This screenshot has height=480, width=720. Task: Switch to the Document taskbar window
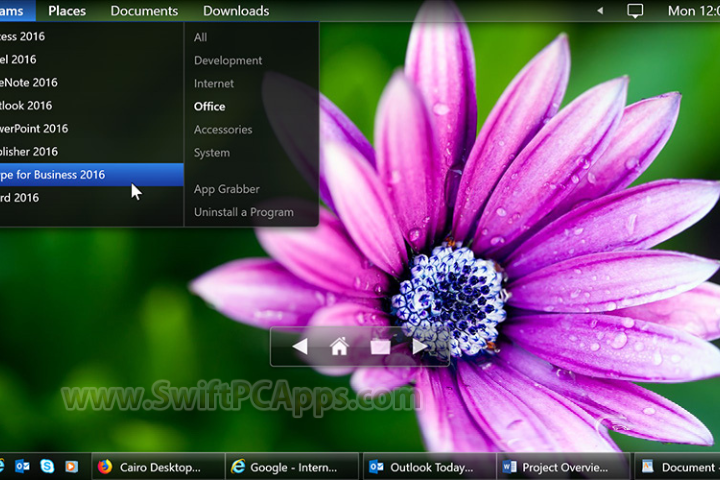coord(677,467)
